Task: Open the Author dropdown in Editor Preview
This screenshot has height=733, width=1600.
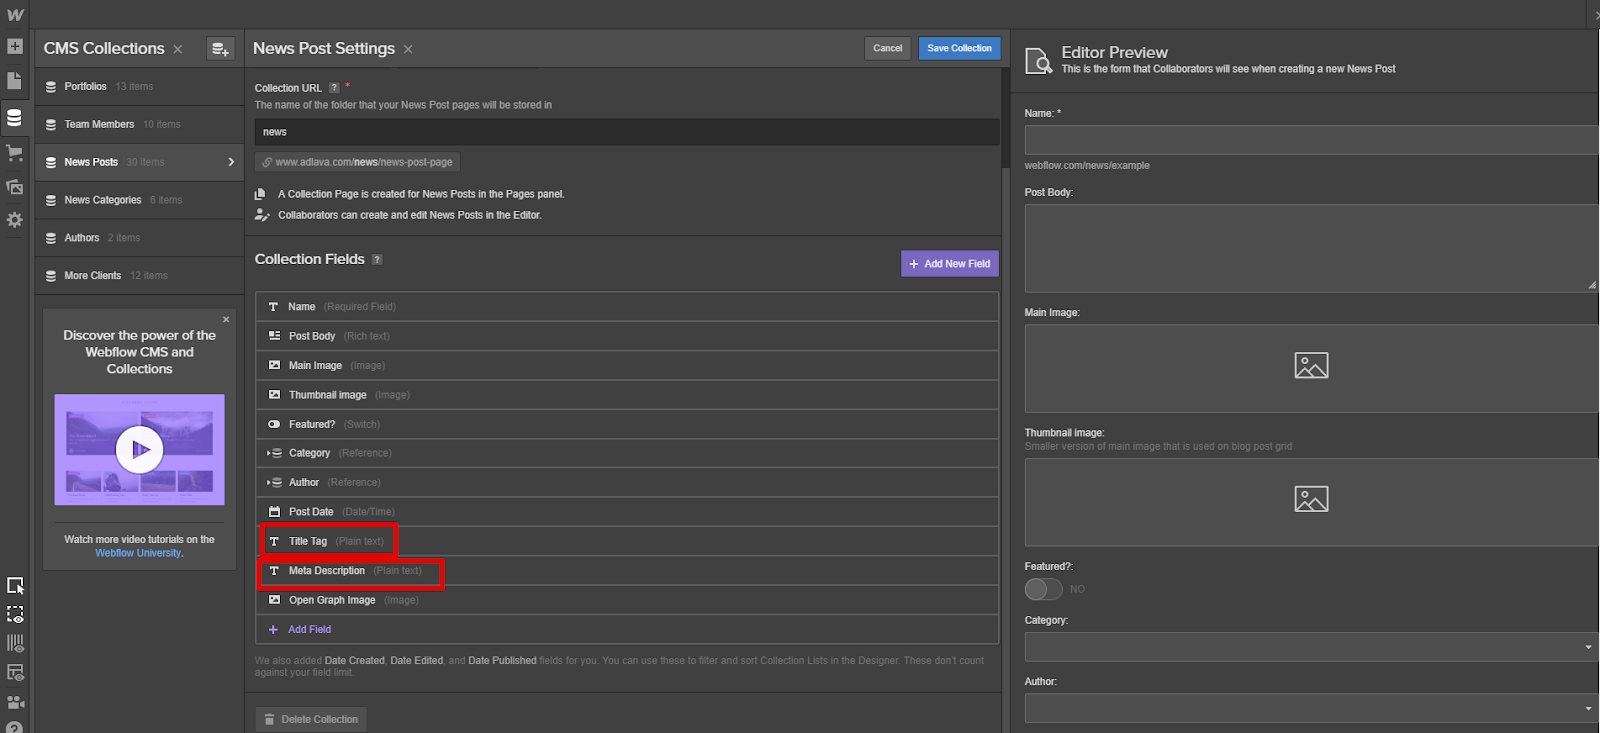Action: coord(1311,708)
